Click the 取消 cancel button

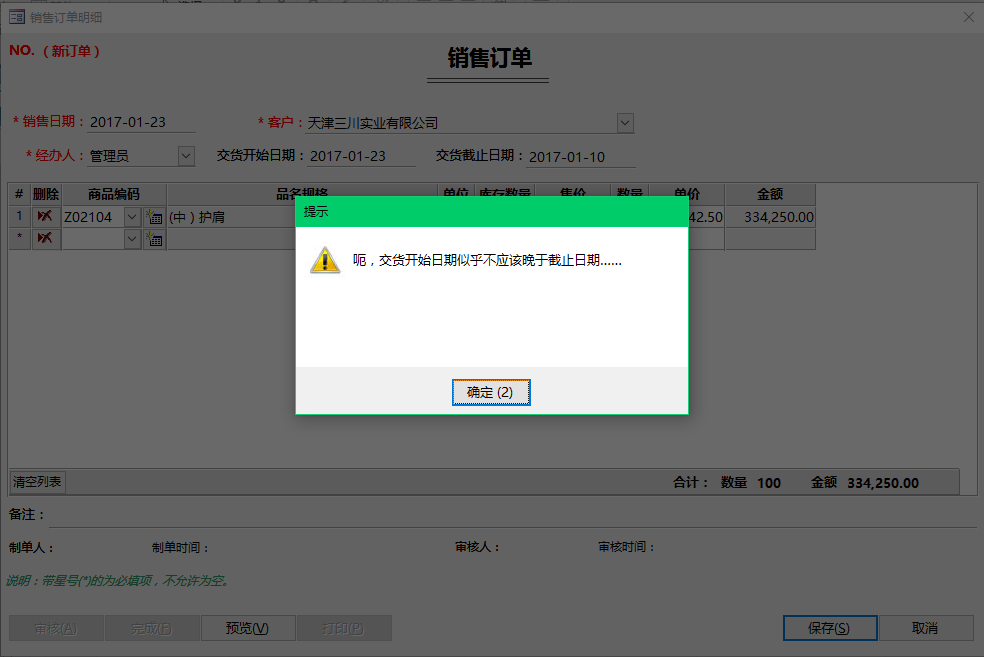(925, 628)
